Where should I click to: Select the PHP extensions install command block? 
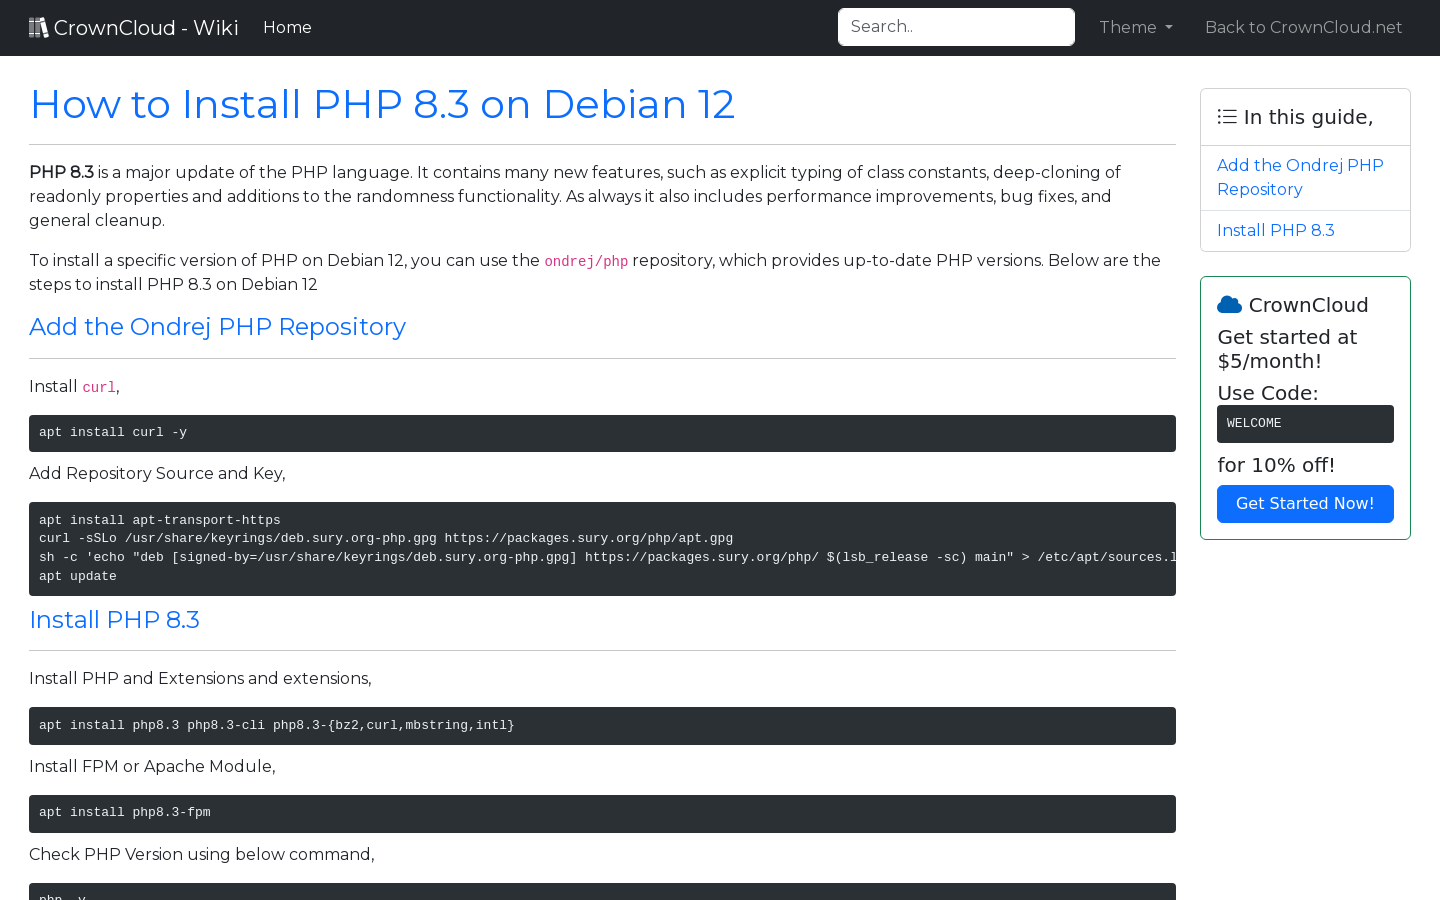[x=602, y=726]
